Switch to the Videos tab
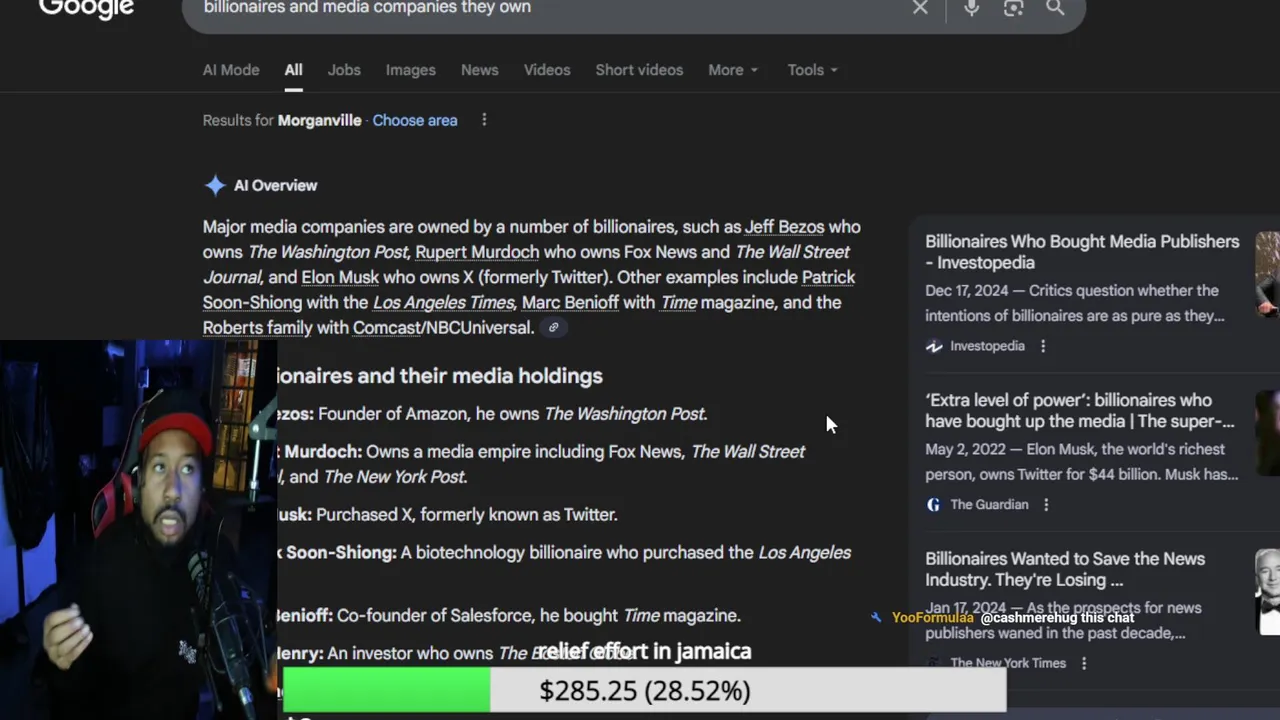 (x=547, y=70)
